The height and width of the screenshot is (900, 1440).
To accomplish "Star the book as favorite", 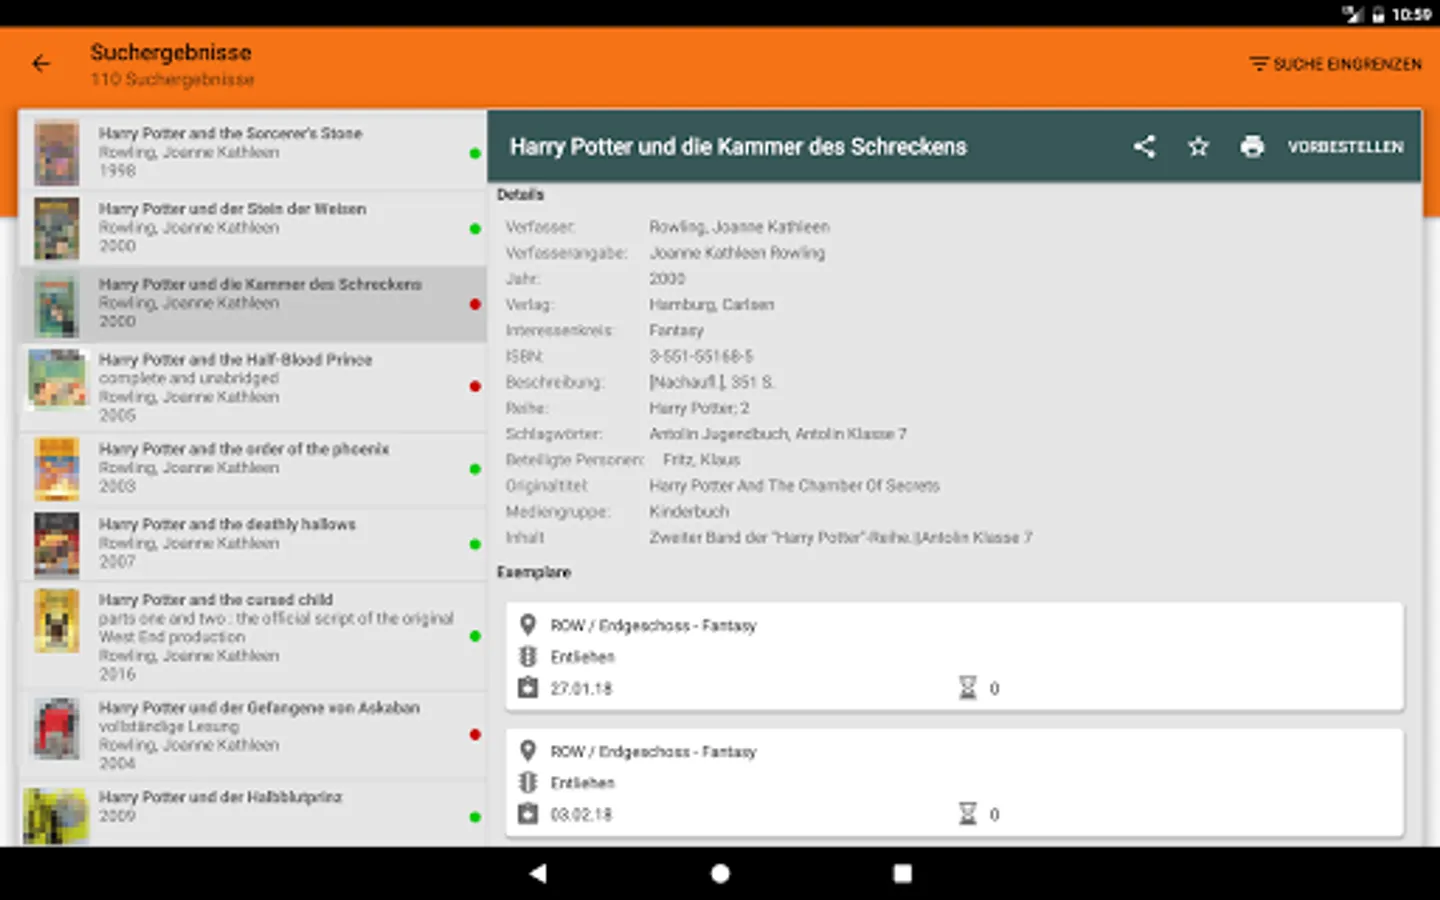I will [x=1198, y=147].
